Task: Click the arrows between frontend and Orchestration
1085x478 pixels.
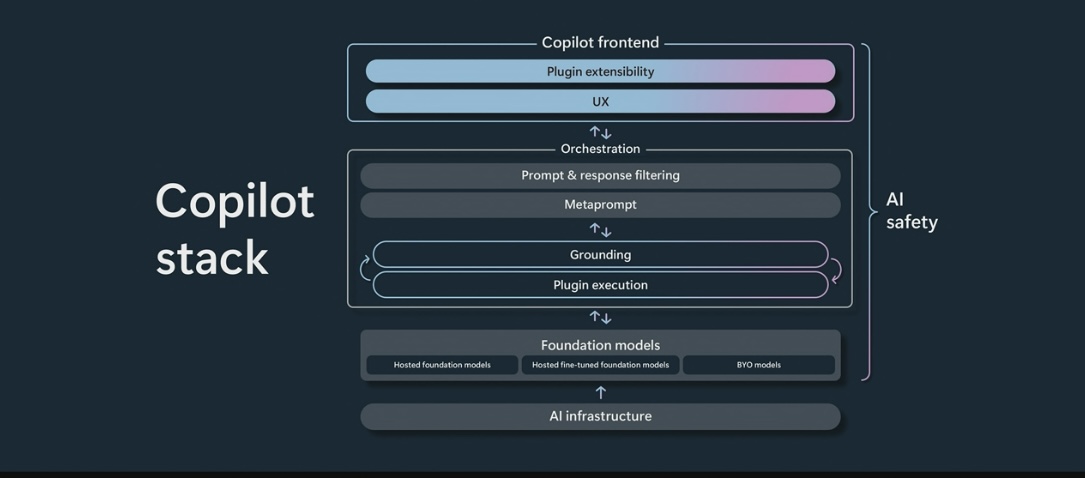Action: pos(600,133)
